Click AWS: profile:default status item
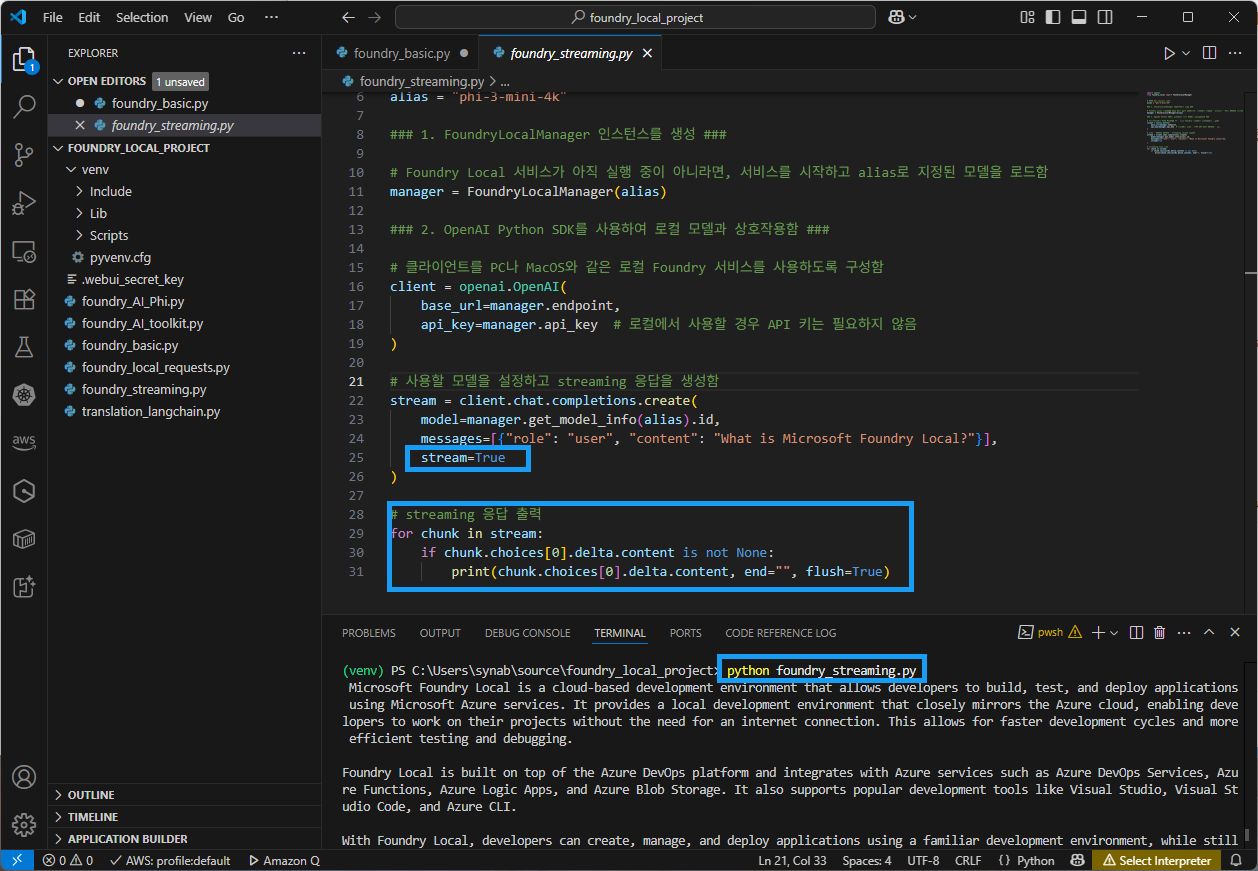1258x871 pixels. (x=169, y=860)
